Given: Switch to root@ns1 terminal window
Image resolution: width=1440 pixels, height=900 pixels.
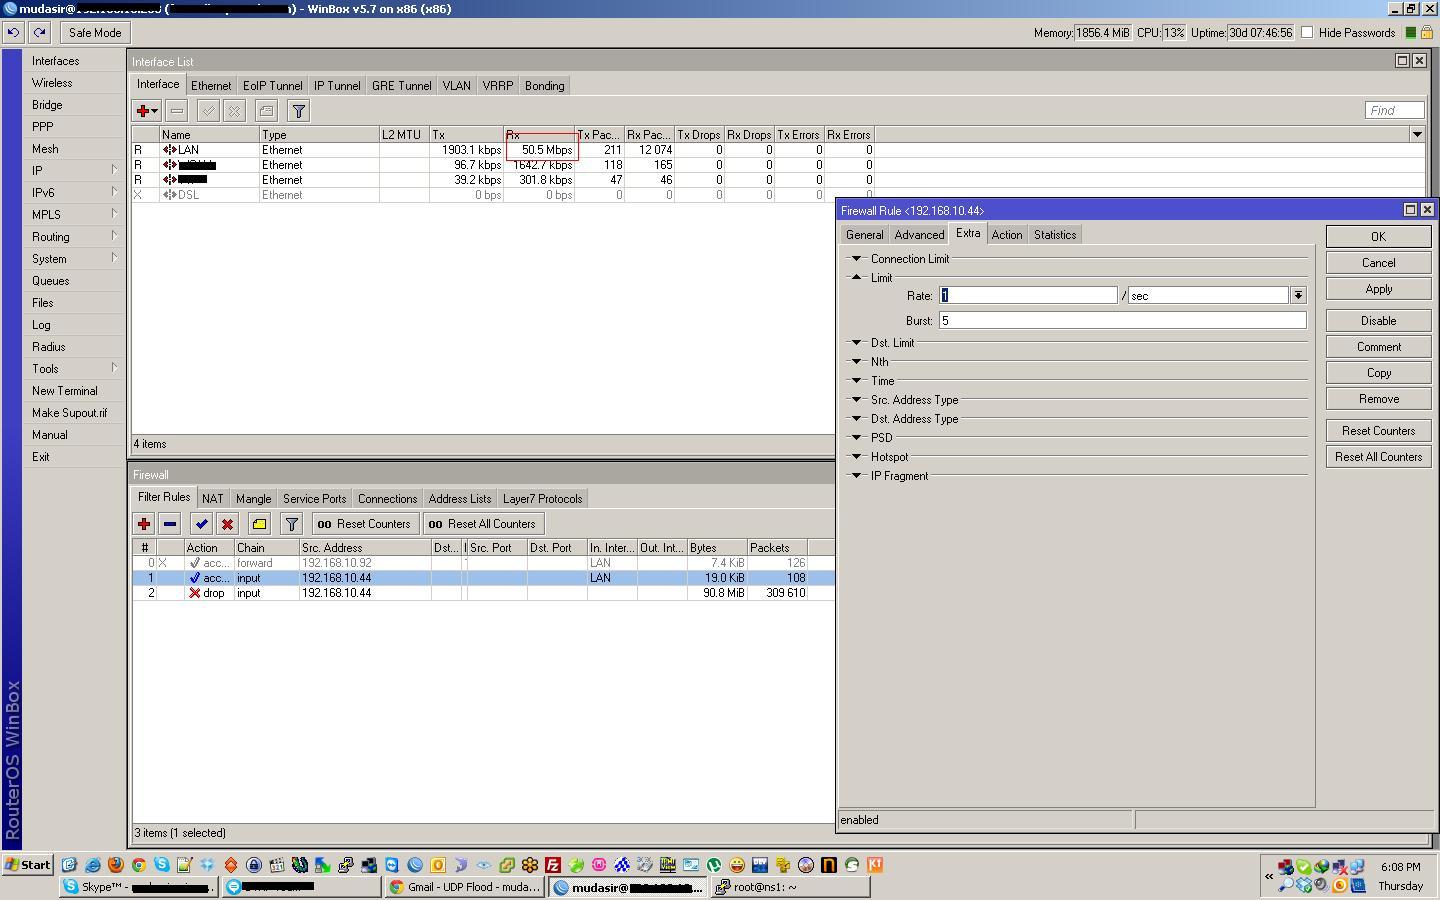Looking at the screenshot, I should point(790,887).
